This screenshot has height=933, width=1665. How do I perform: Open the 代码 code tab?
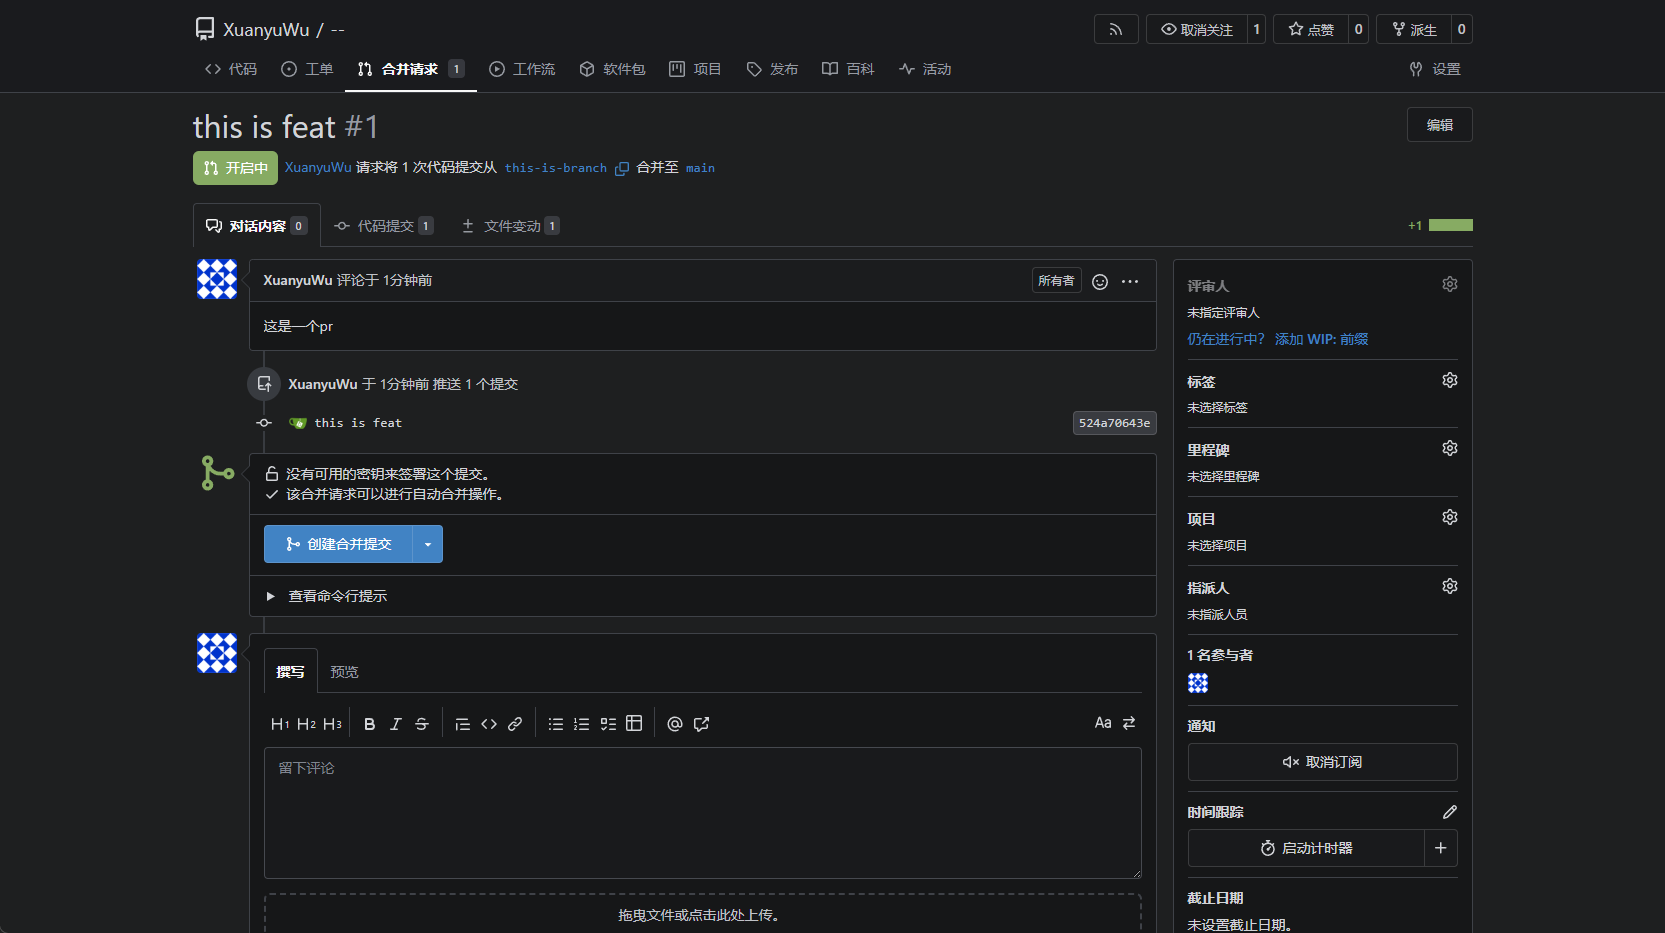point(231,69)
